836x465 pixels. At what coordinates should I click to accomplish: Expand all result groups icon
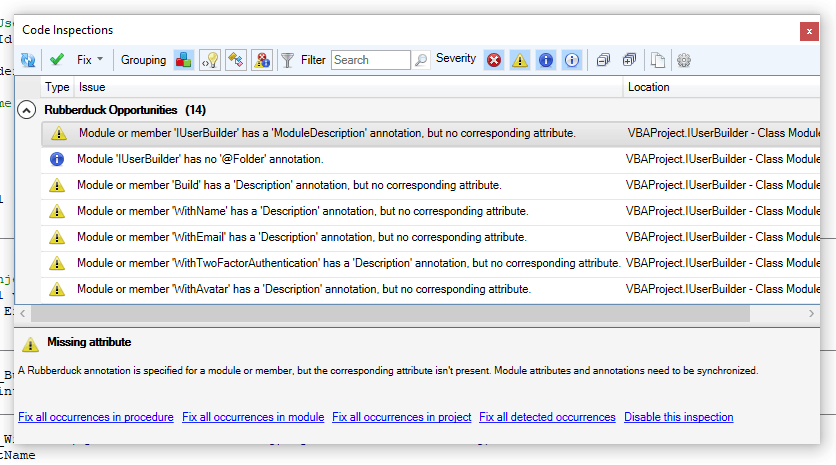629,60
